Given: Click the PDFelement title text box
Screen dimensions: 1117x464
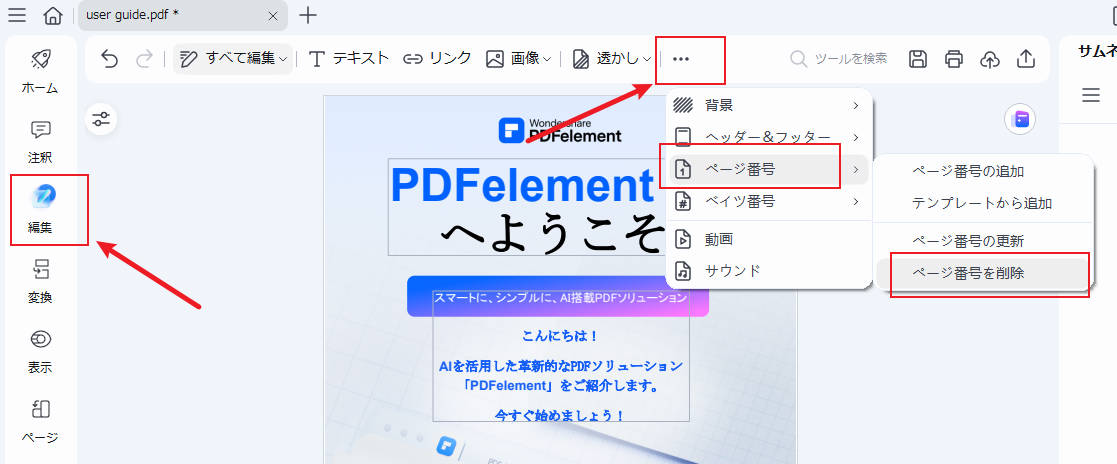Looking at the screenshot, I should point(526,207).
